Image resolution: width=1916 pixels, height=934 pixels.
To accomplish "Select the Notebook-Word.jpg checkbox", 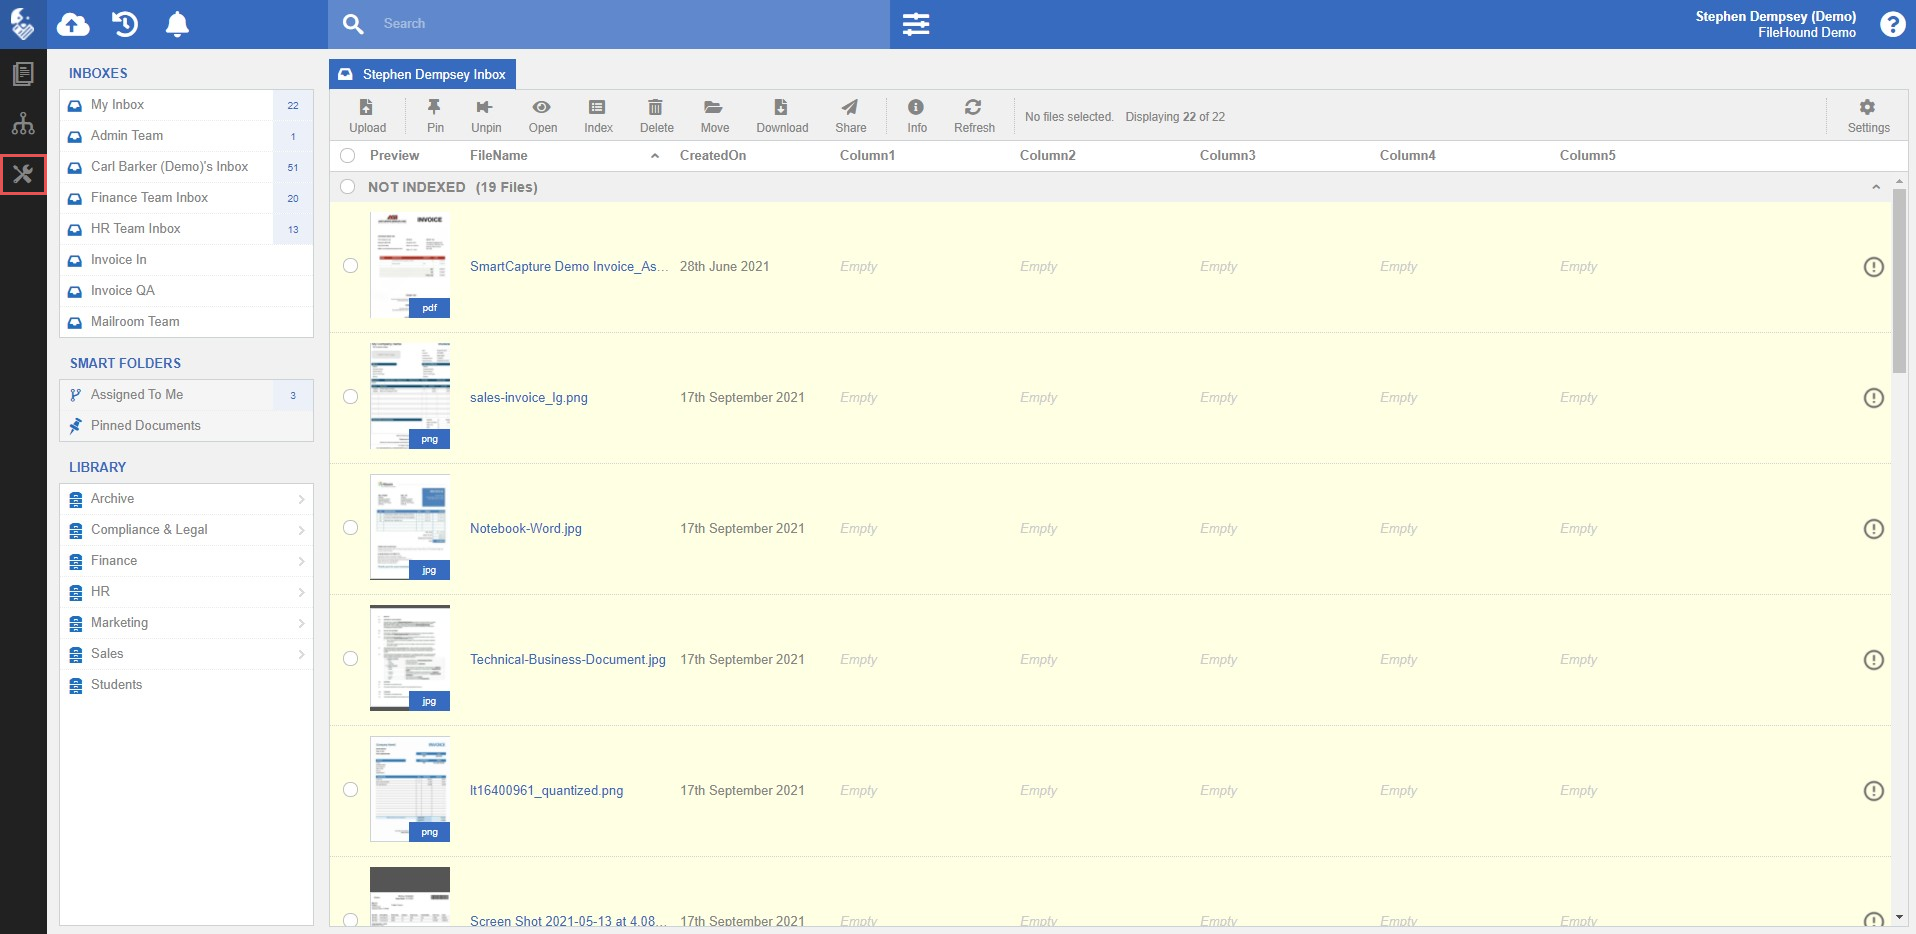I will click(350, 528).
